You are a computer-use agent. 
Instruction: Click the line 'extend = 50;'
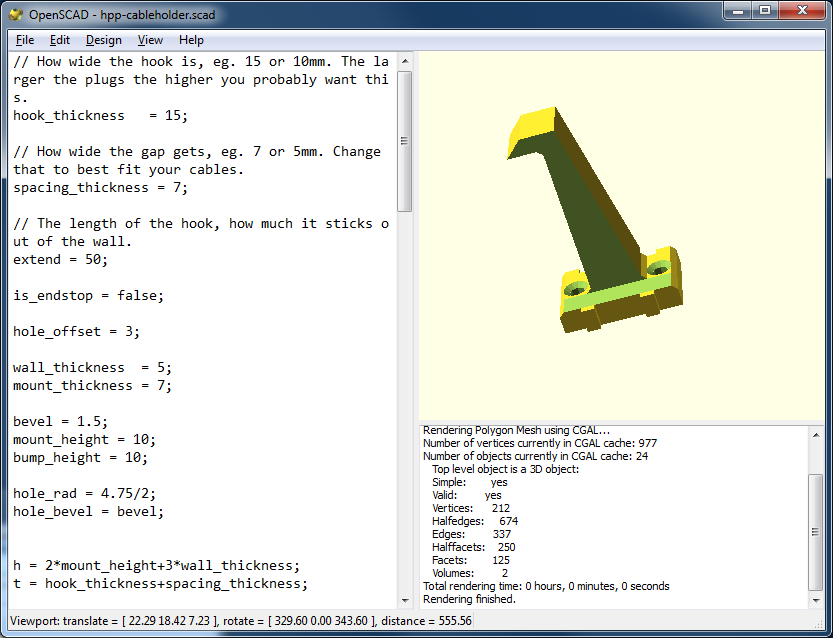click(60, 259)
